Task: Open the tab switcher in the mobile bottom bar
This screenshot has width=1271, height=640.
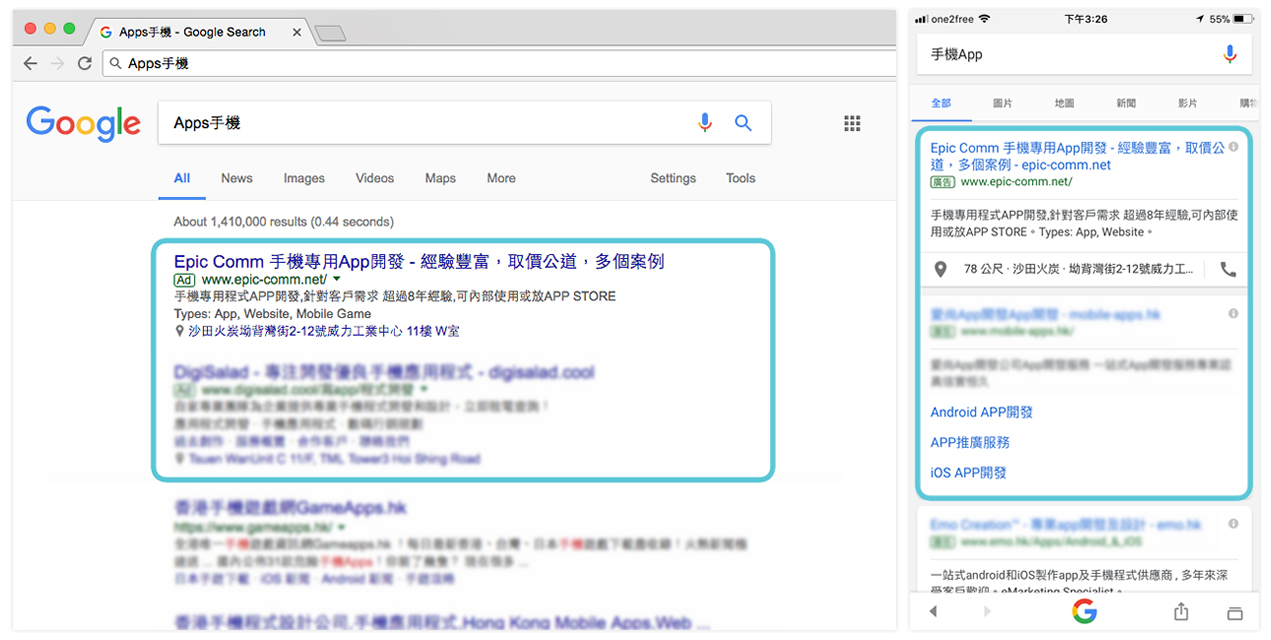Action: pos(1234,612)
